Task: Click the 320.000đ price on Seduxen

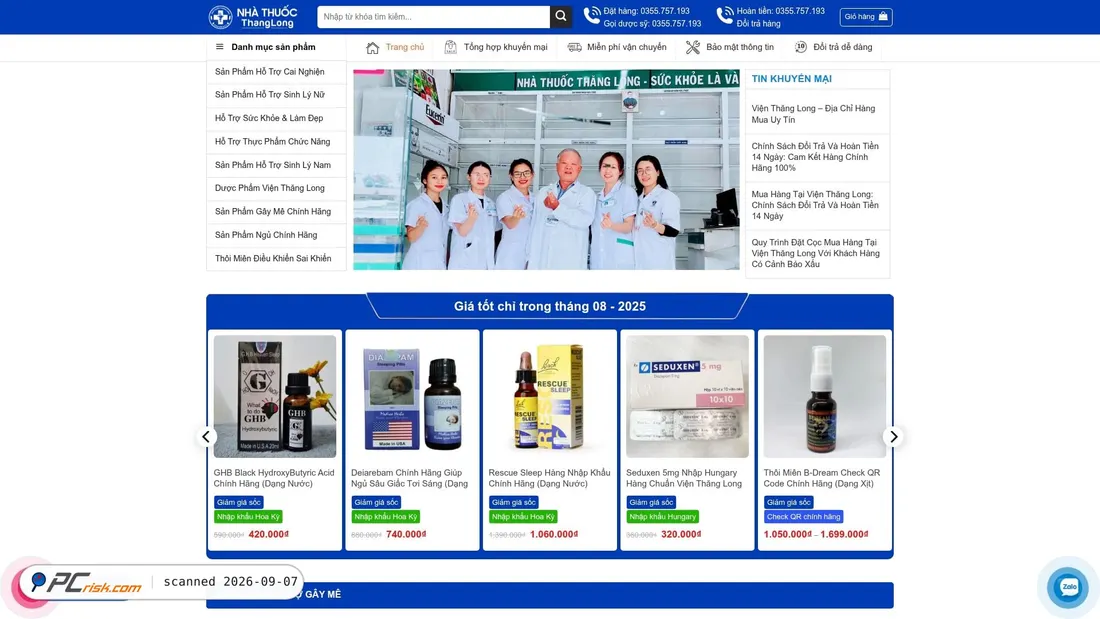Action: coord(681,534)
